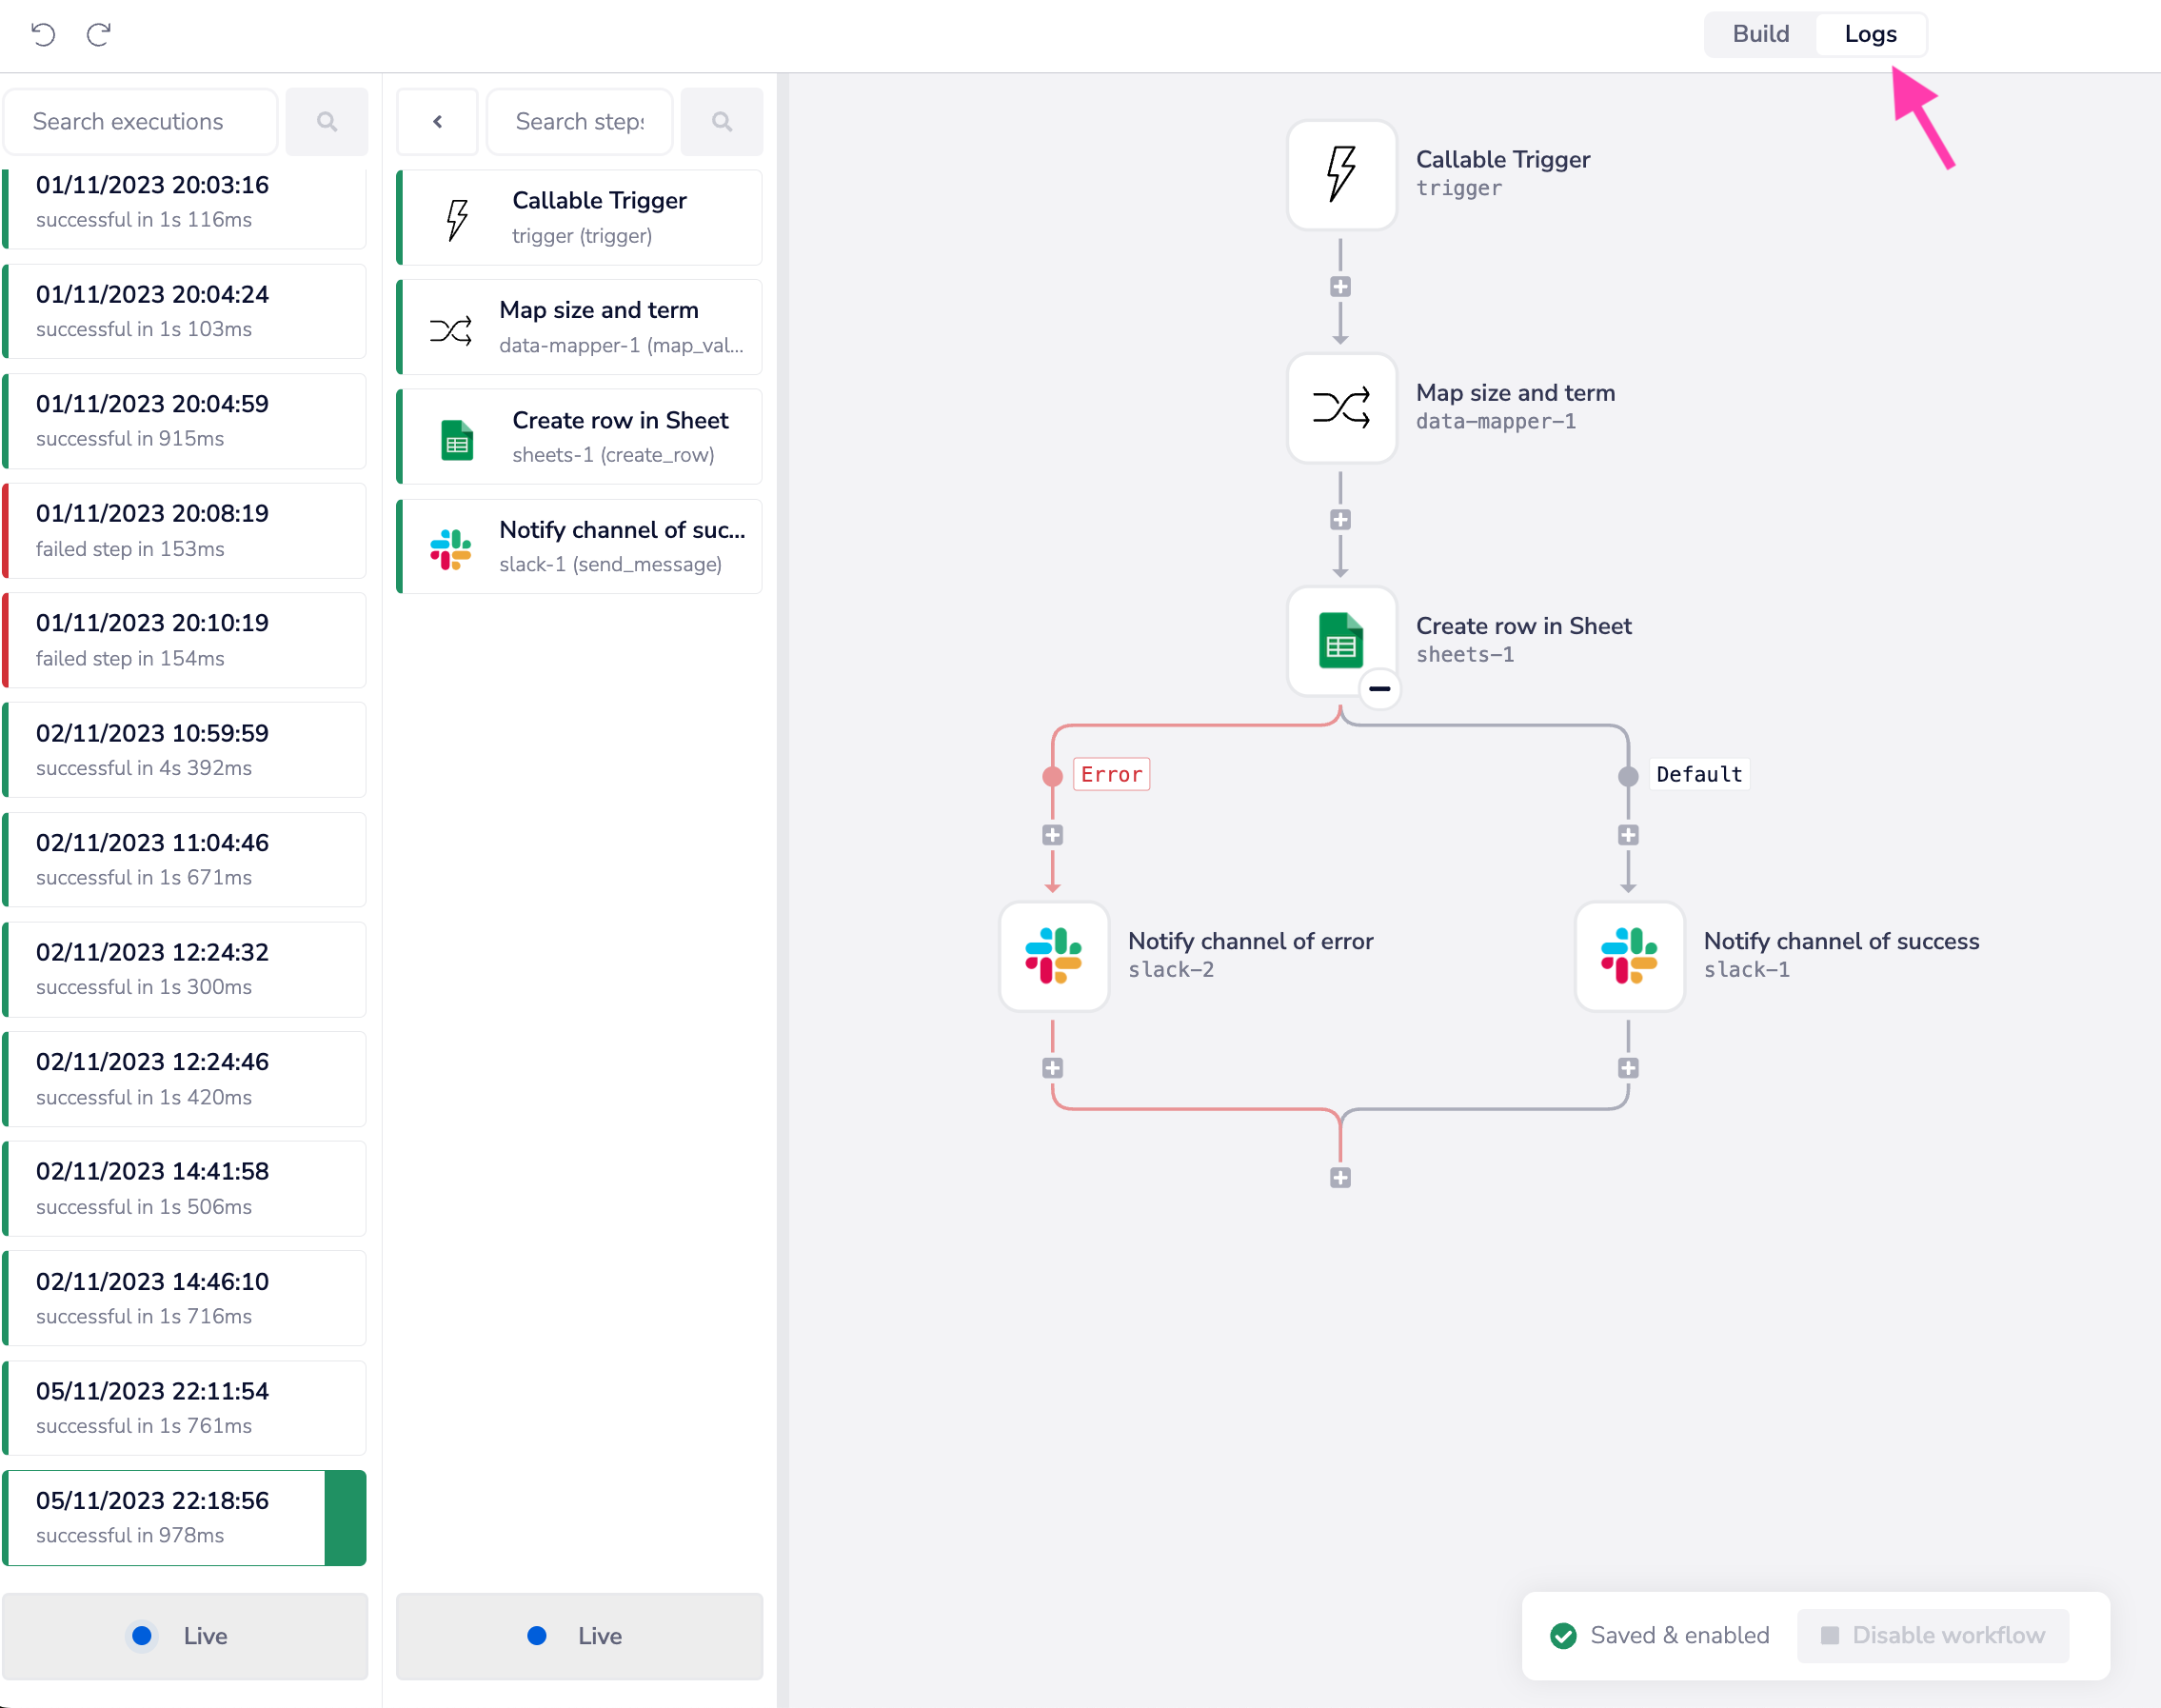Select the Callable Trigger node on canvas

1341,175
